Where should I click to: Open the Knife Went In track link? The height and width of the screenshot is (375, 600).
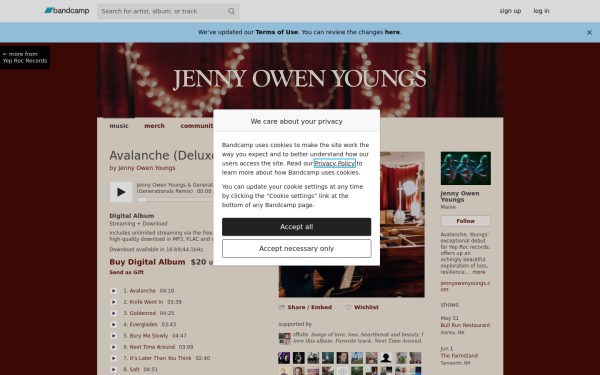[x=146, y=302]
